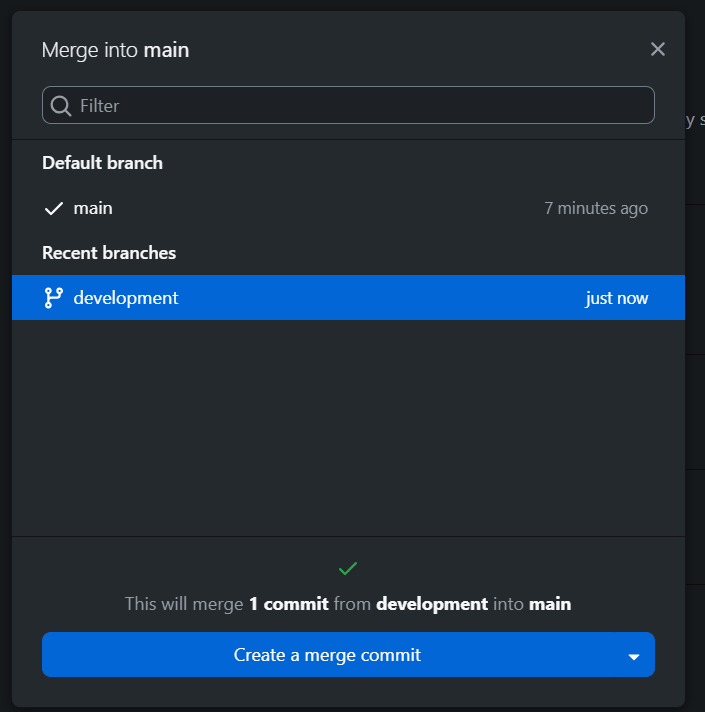705x712 pixels.
Task: Click the Default branch section heading
Action: point(103,163)
